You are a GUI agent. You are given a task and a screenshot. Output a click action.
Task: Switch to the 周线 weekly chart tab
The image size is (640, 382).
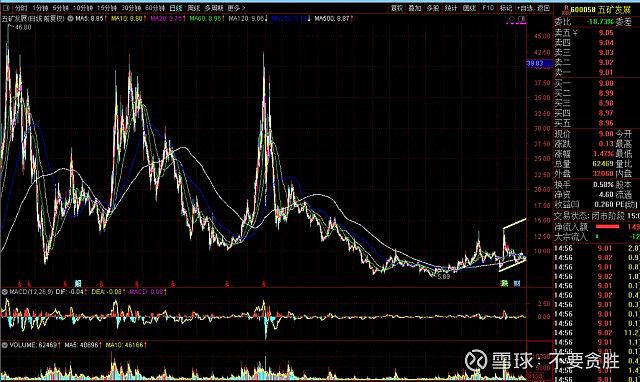[x=193, y=8]
